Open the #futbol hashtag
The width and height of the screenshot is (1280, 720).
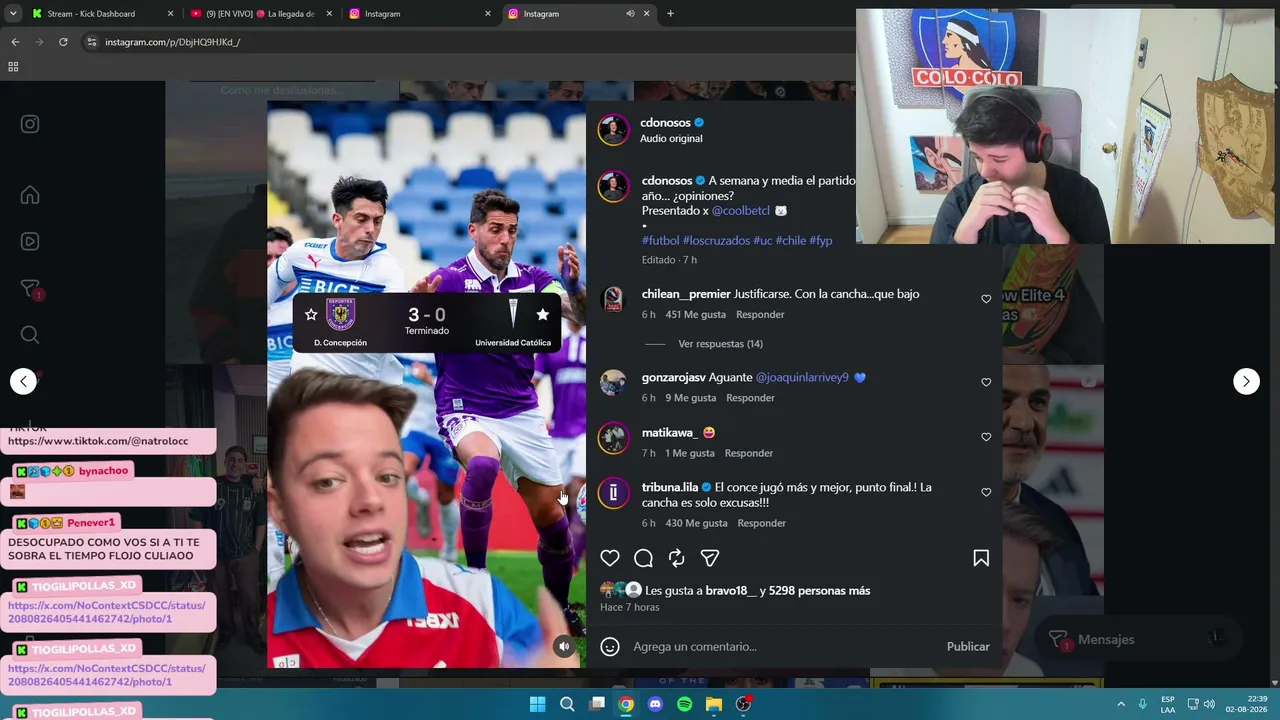[x=660, y=241]
